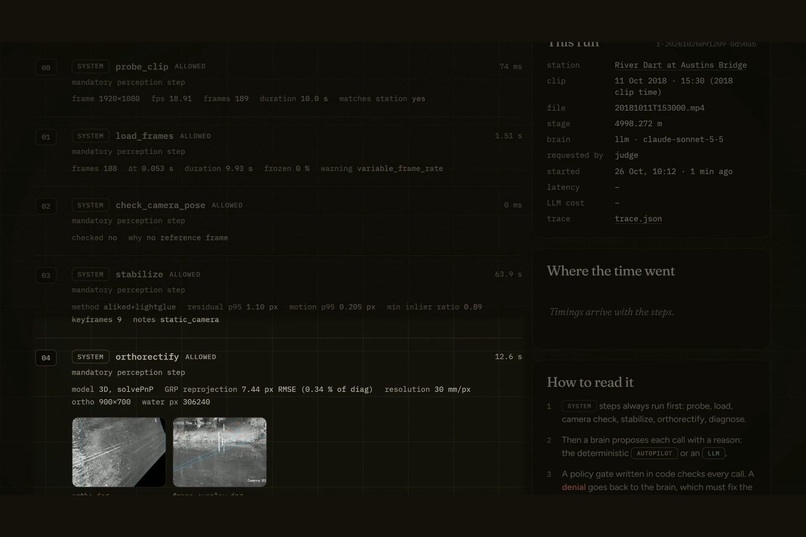806x537 pixels.
Task: Click the duration 10.0 s value in probe_clip
Action: coord(294,99)
